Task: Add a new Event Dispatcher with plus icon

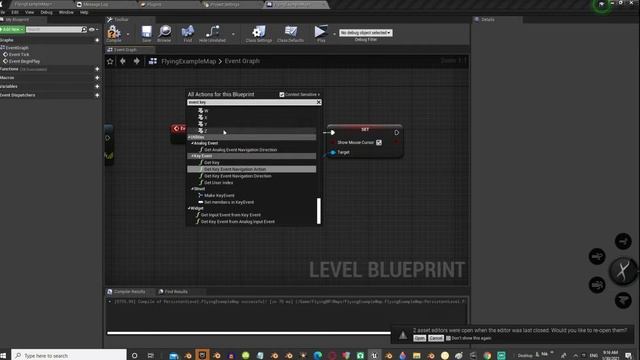Action: coord(97,95)
